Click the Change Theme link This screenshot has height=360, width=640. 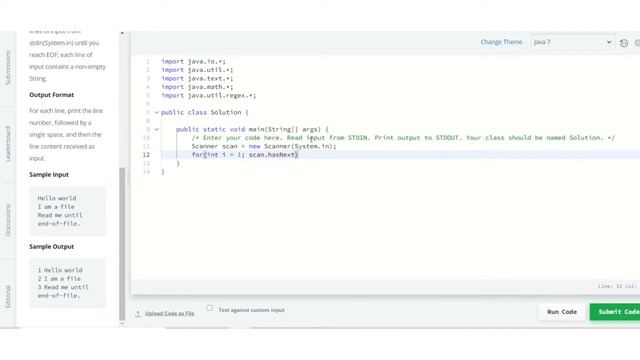coord(501,42)
